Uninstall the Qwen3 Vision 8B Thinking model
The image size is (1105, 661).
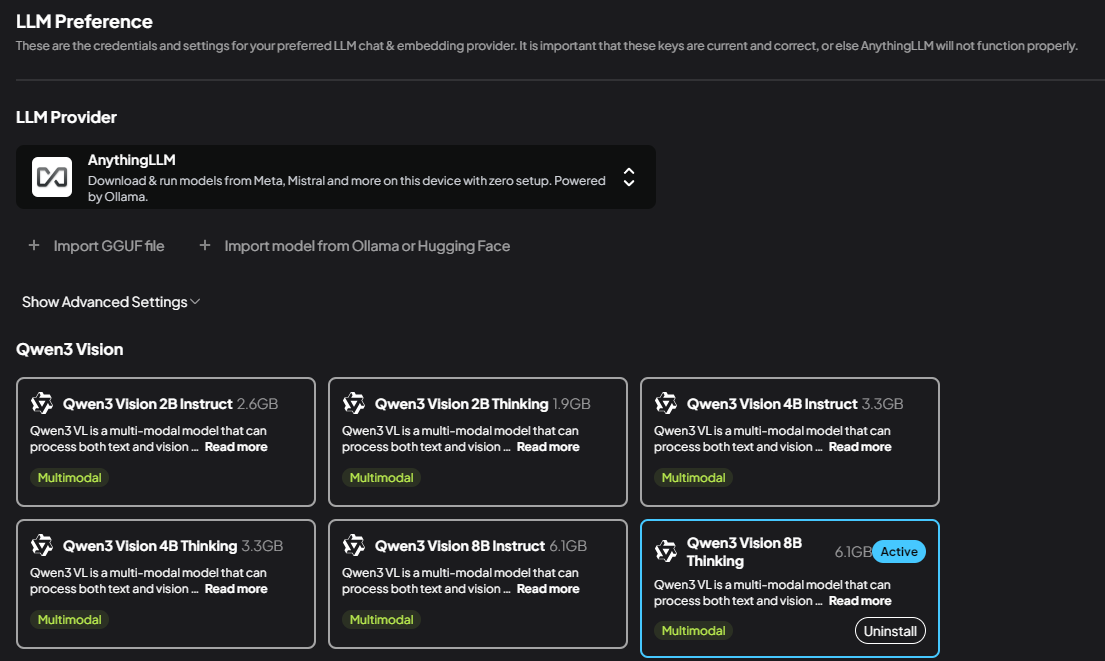890,631
